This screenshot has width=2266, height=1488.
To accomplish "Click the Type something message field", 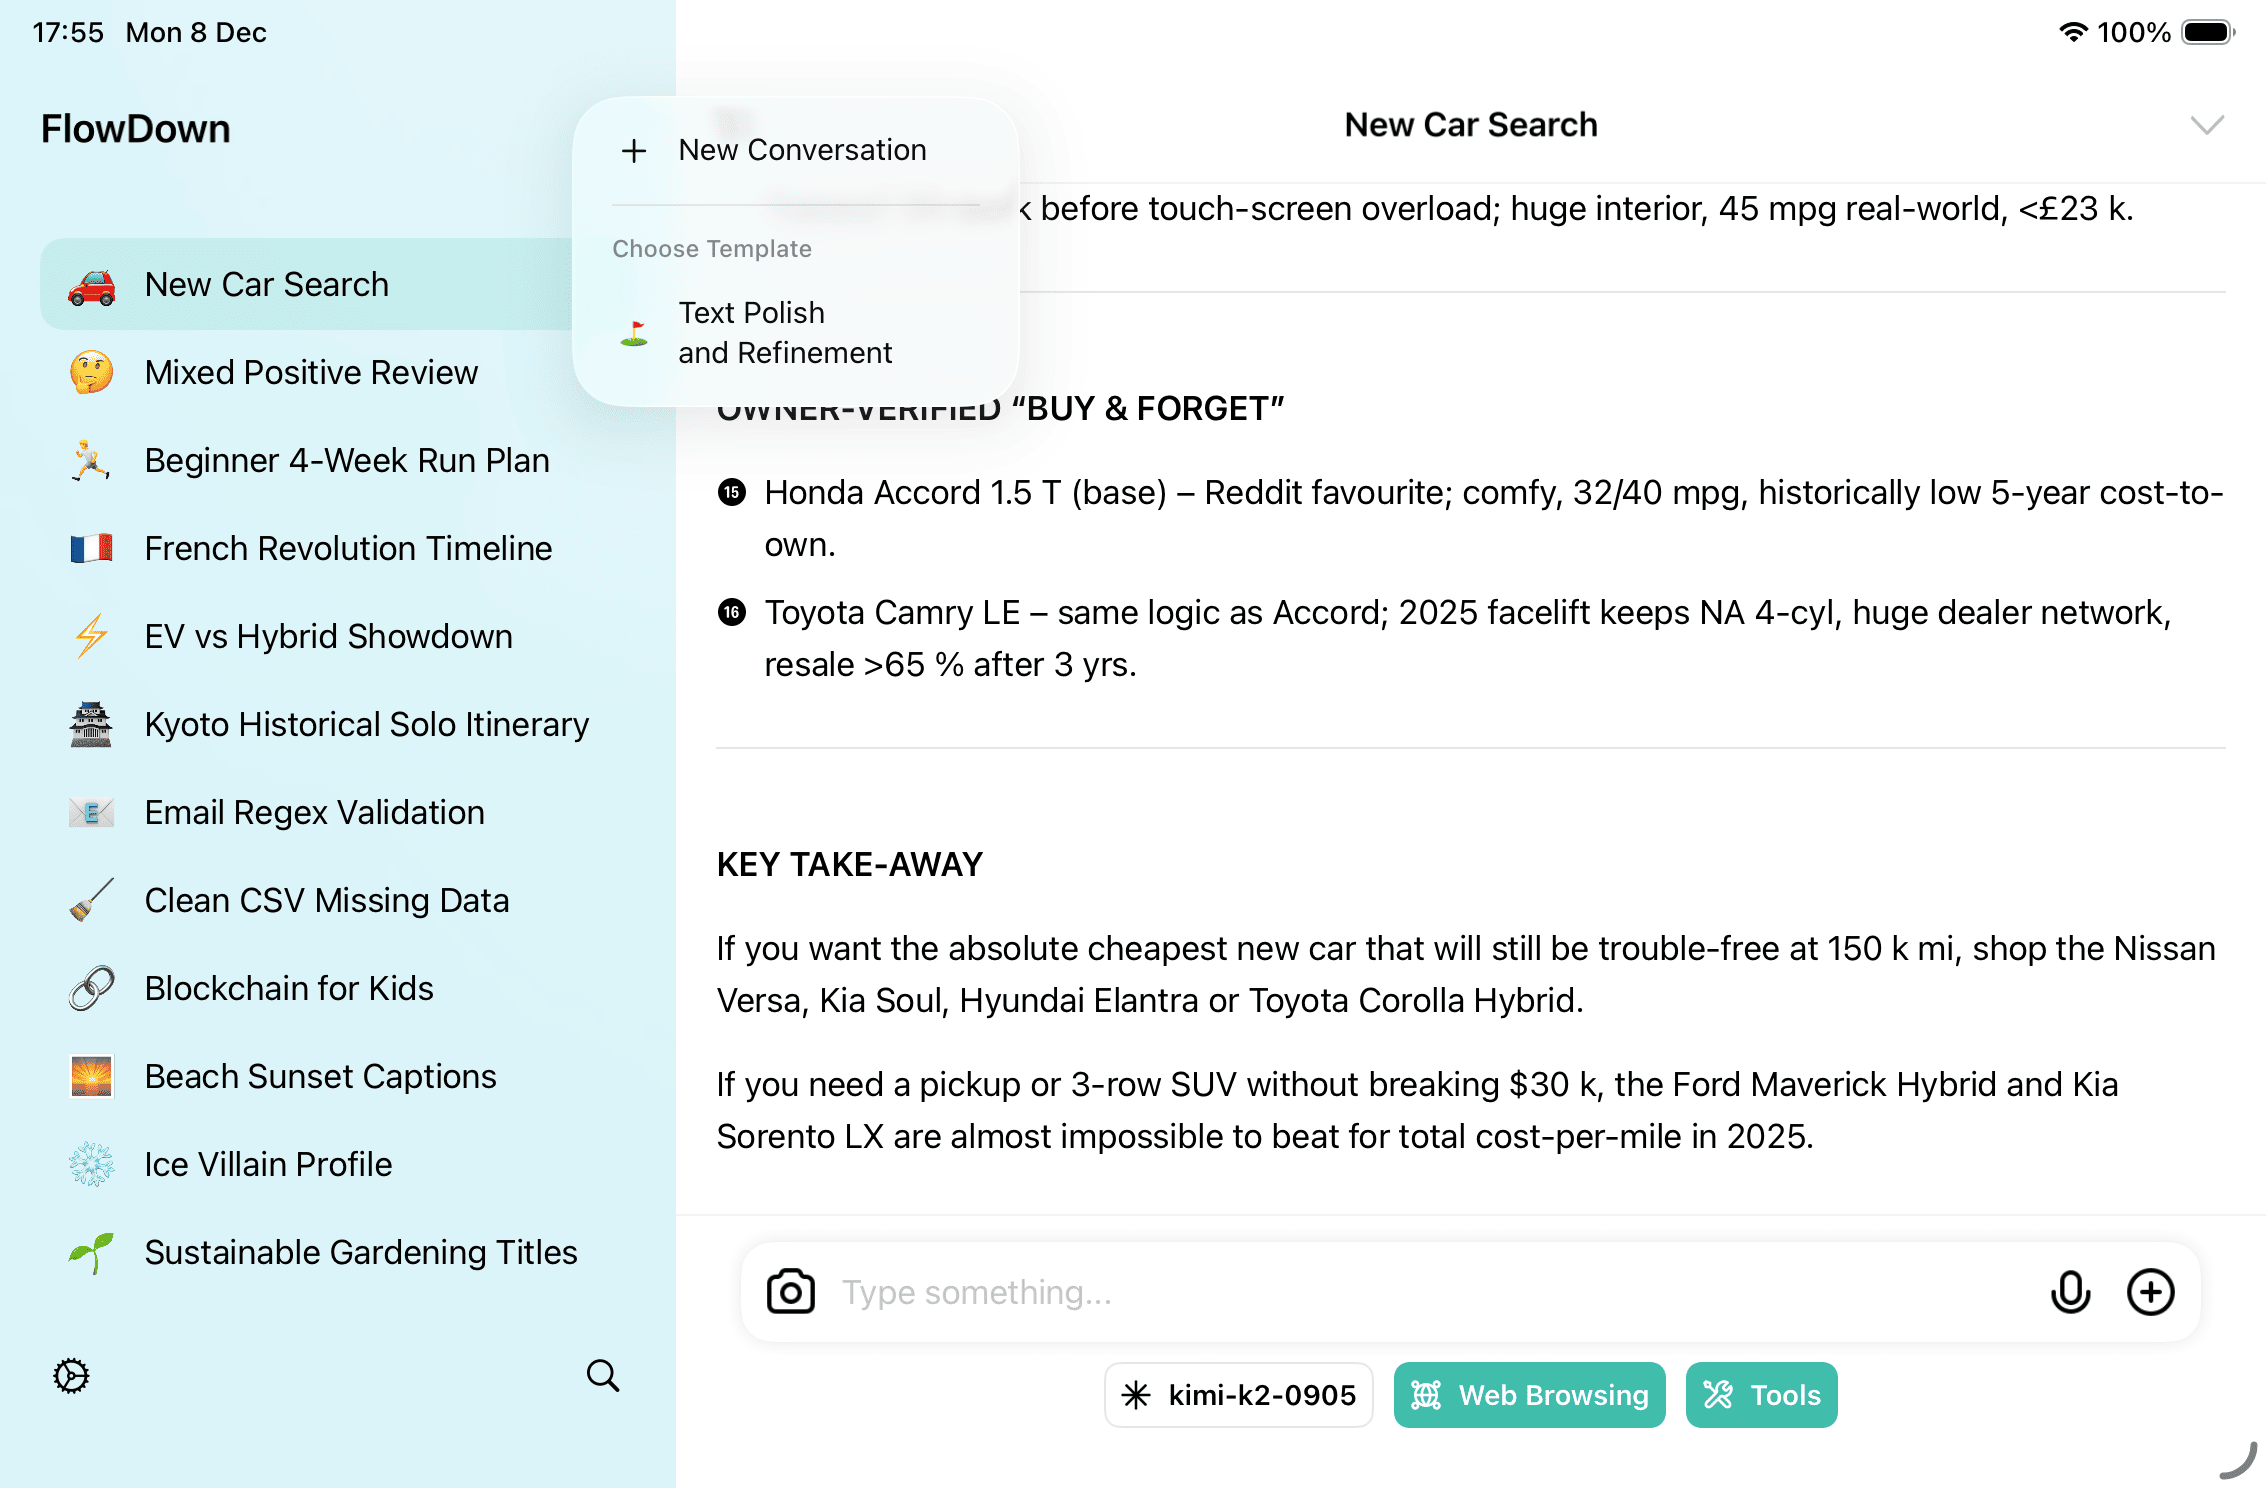I will point(1420,1292).
